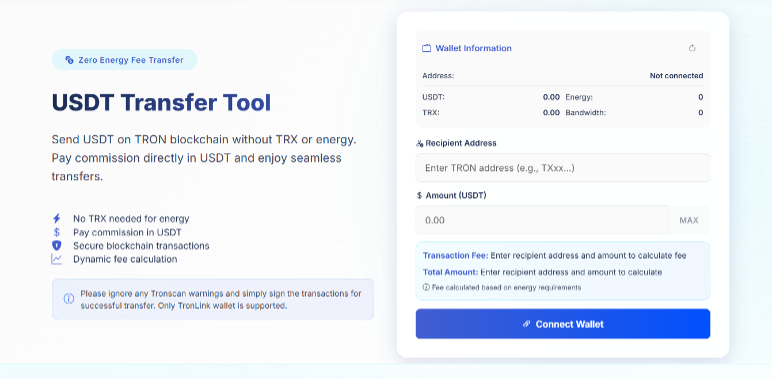Click the Transaction Fee: label
772x380 pixels.
point(455,255)
